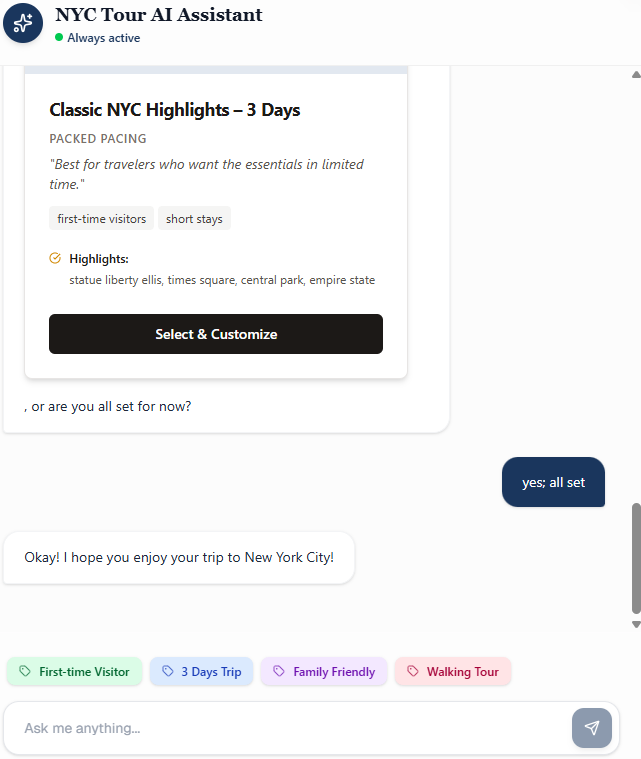
Task: Choose the First-time Visitor suggestion chip
Action: [75, 672]
